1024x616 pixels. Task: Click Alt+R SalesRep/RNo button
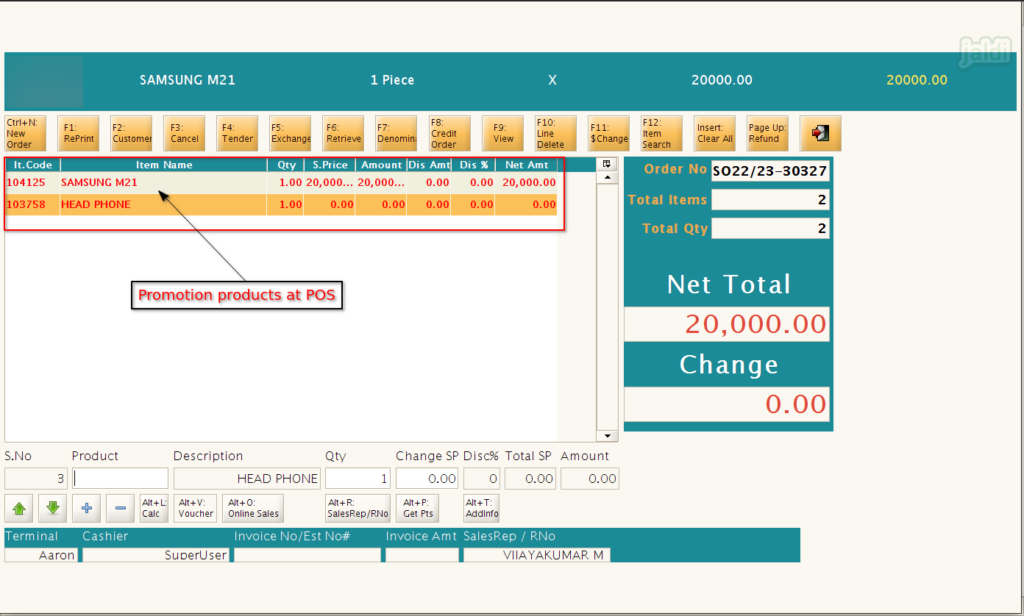coord(358,508)
